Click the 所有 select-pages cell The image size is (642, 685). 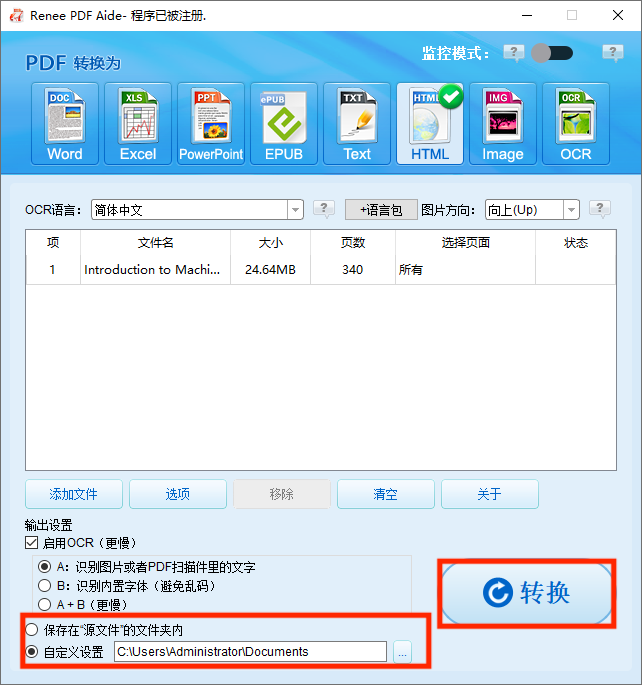[465, 270]
